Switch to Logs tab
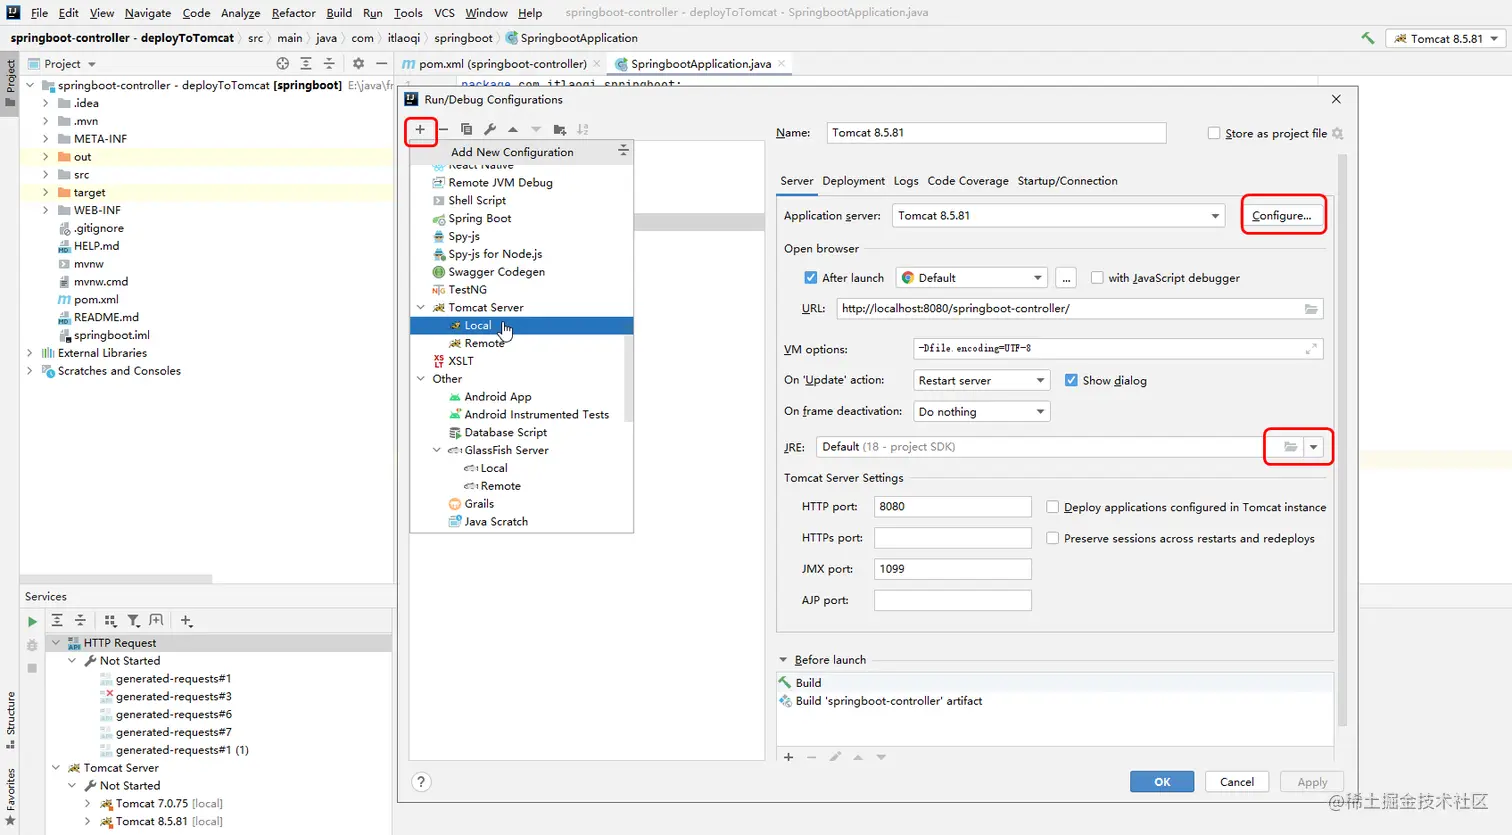The image size is (1512, 835). click(x=906, y=181)
